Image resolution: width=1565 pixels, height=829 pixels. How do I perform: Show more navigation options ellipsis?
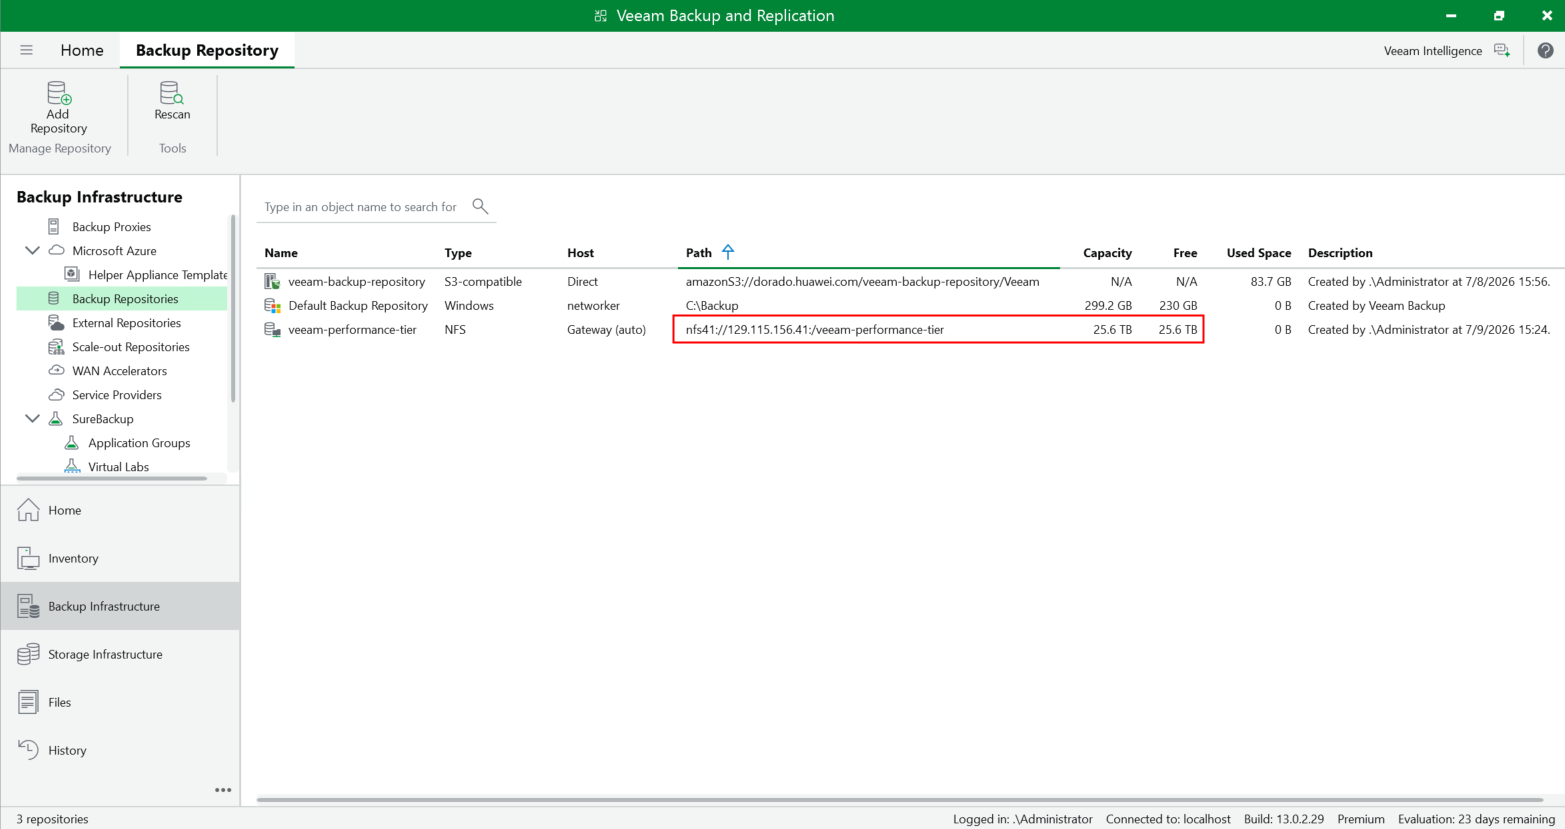(223, 790)
